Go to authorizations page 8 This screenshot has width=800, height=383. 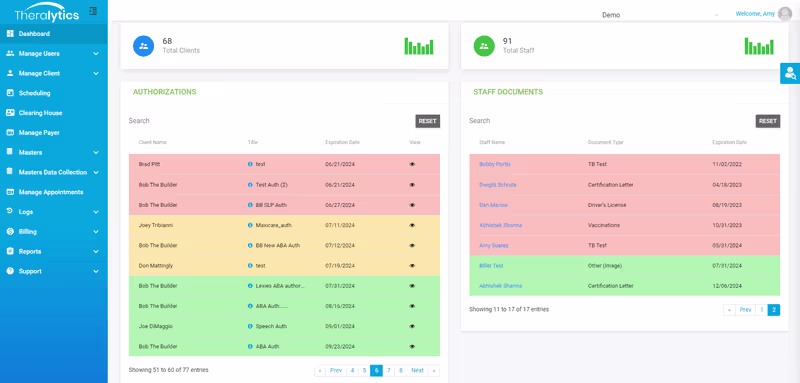tap(401, 371)
